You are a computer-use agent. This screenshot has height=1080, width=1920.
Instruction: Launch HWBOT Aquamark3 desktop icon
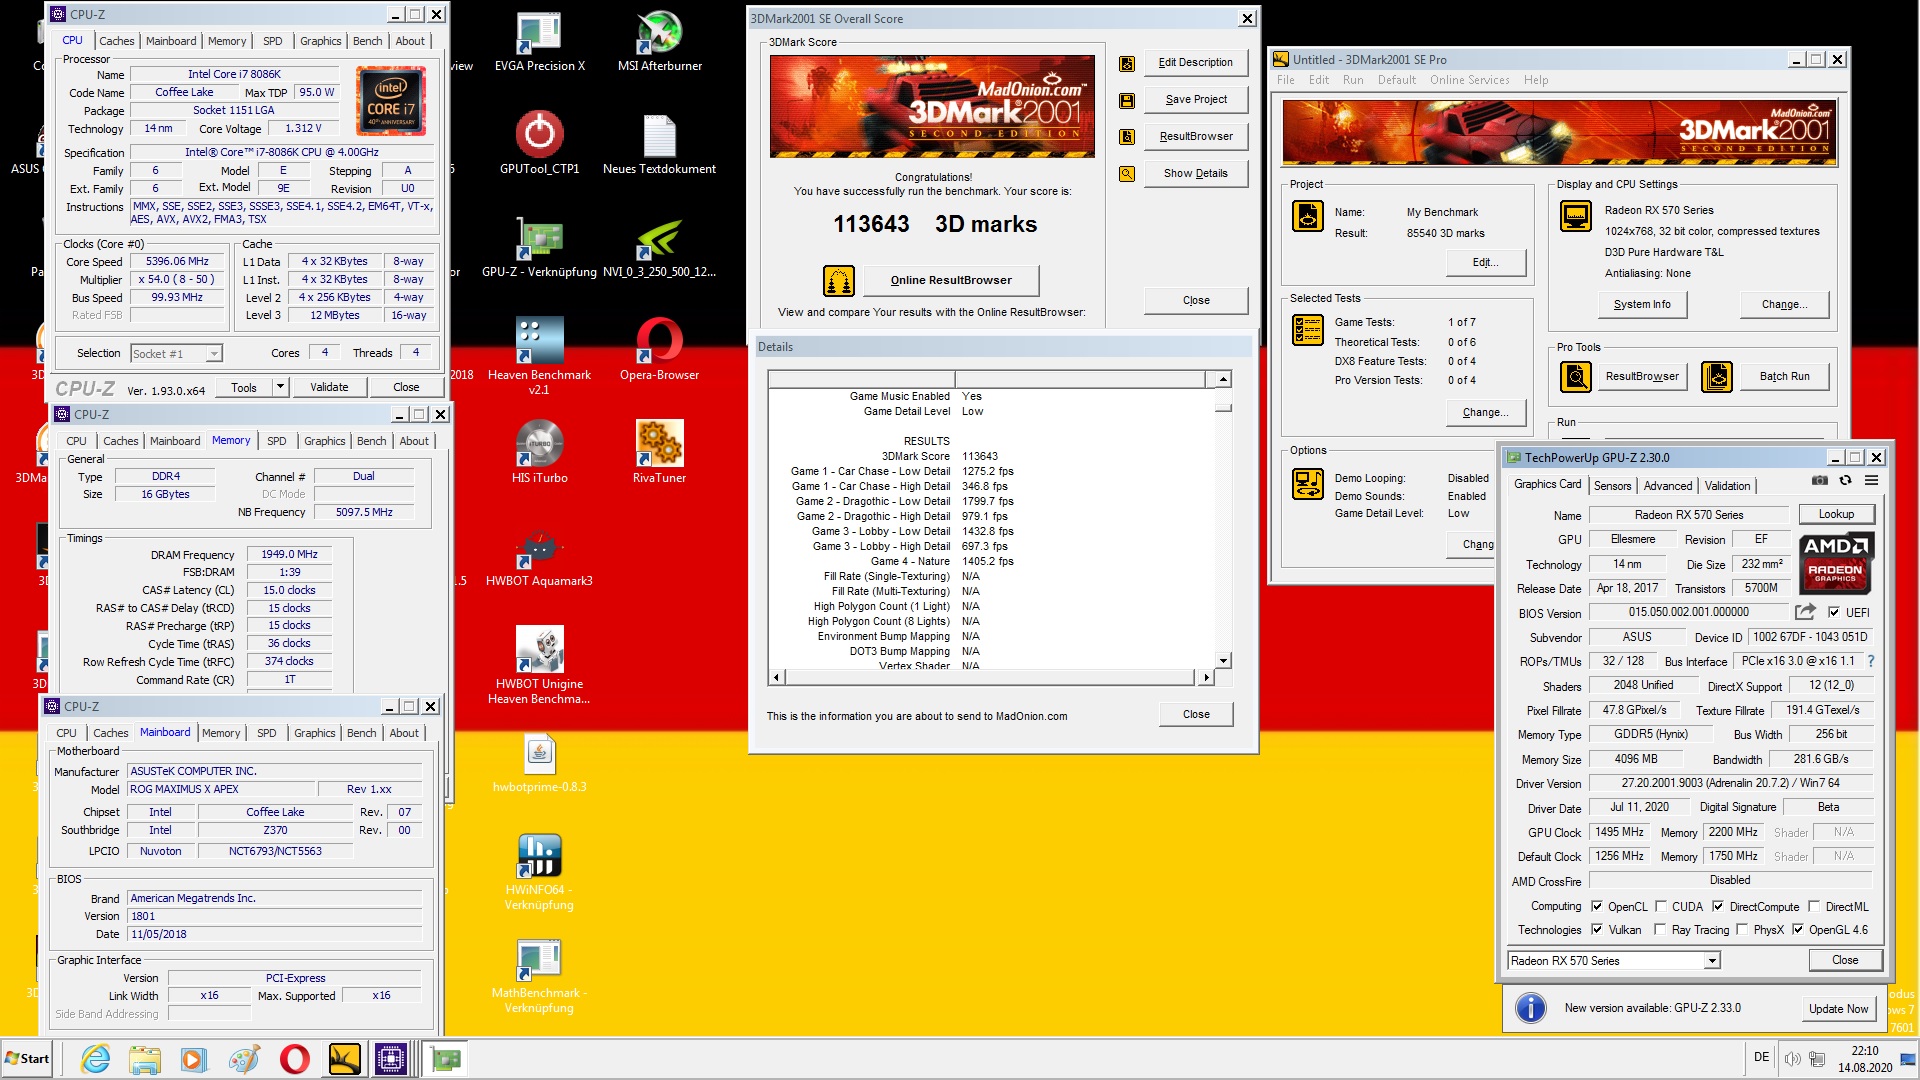[x=539, y=555]
